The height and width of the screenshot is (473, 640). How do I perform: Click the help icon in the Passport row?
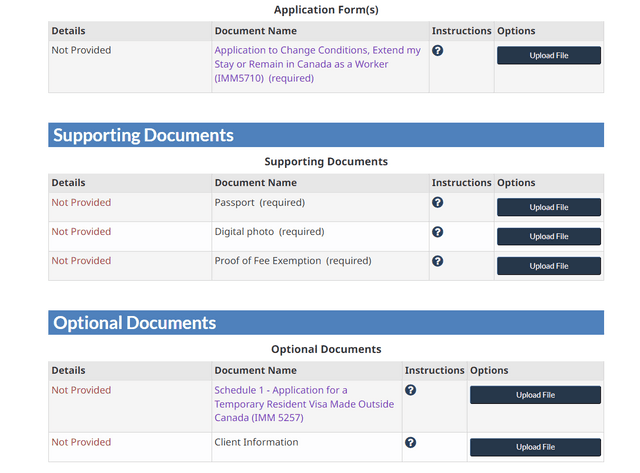pyautogui.click(x=438, y=202)
